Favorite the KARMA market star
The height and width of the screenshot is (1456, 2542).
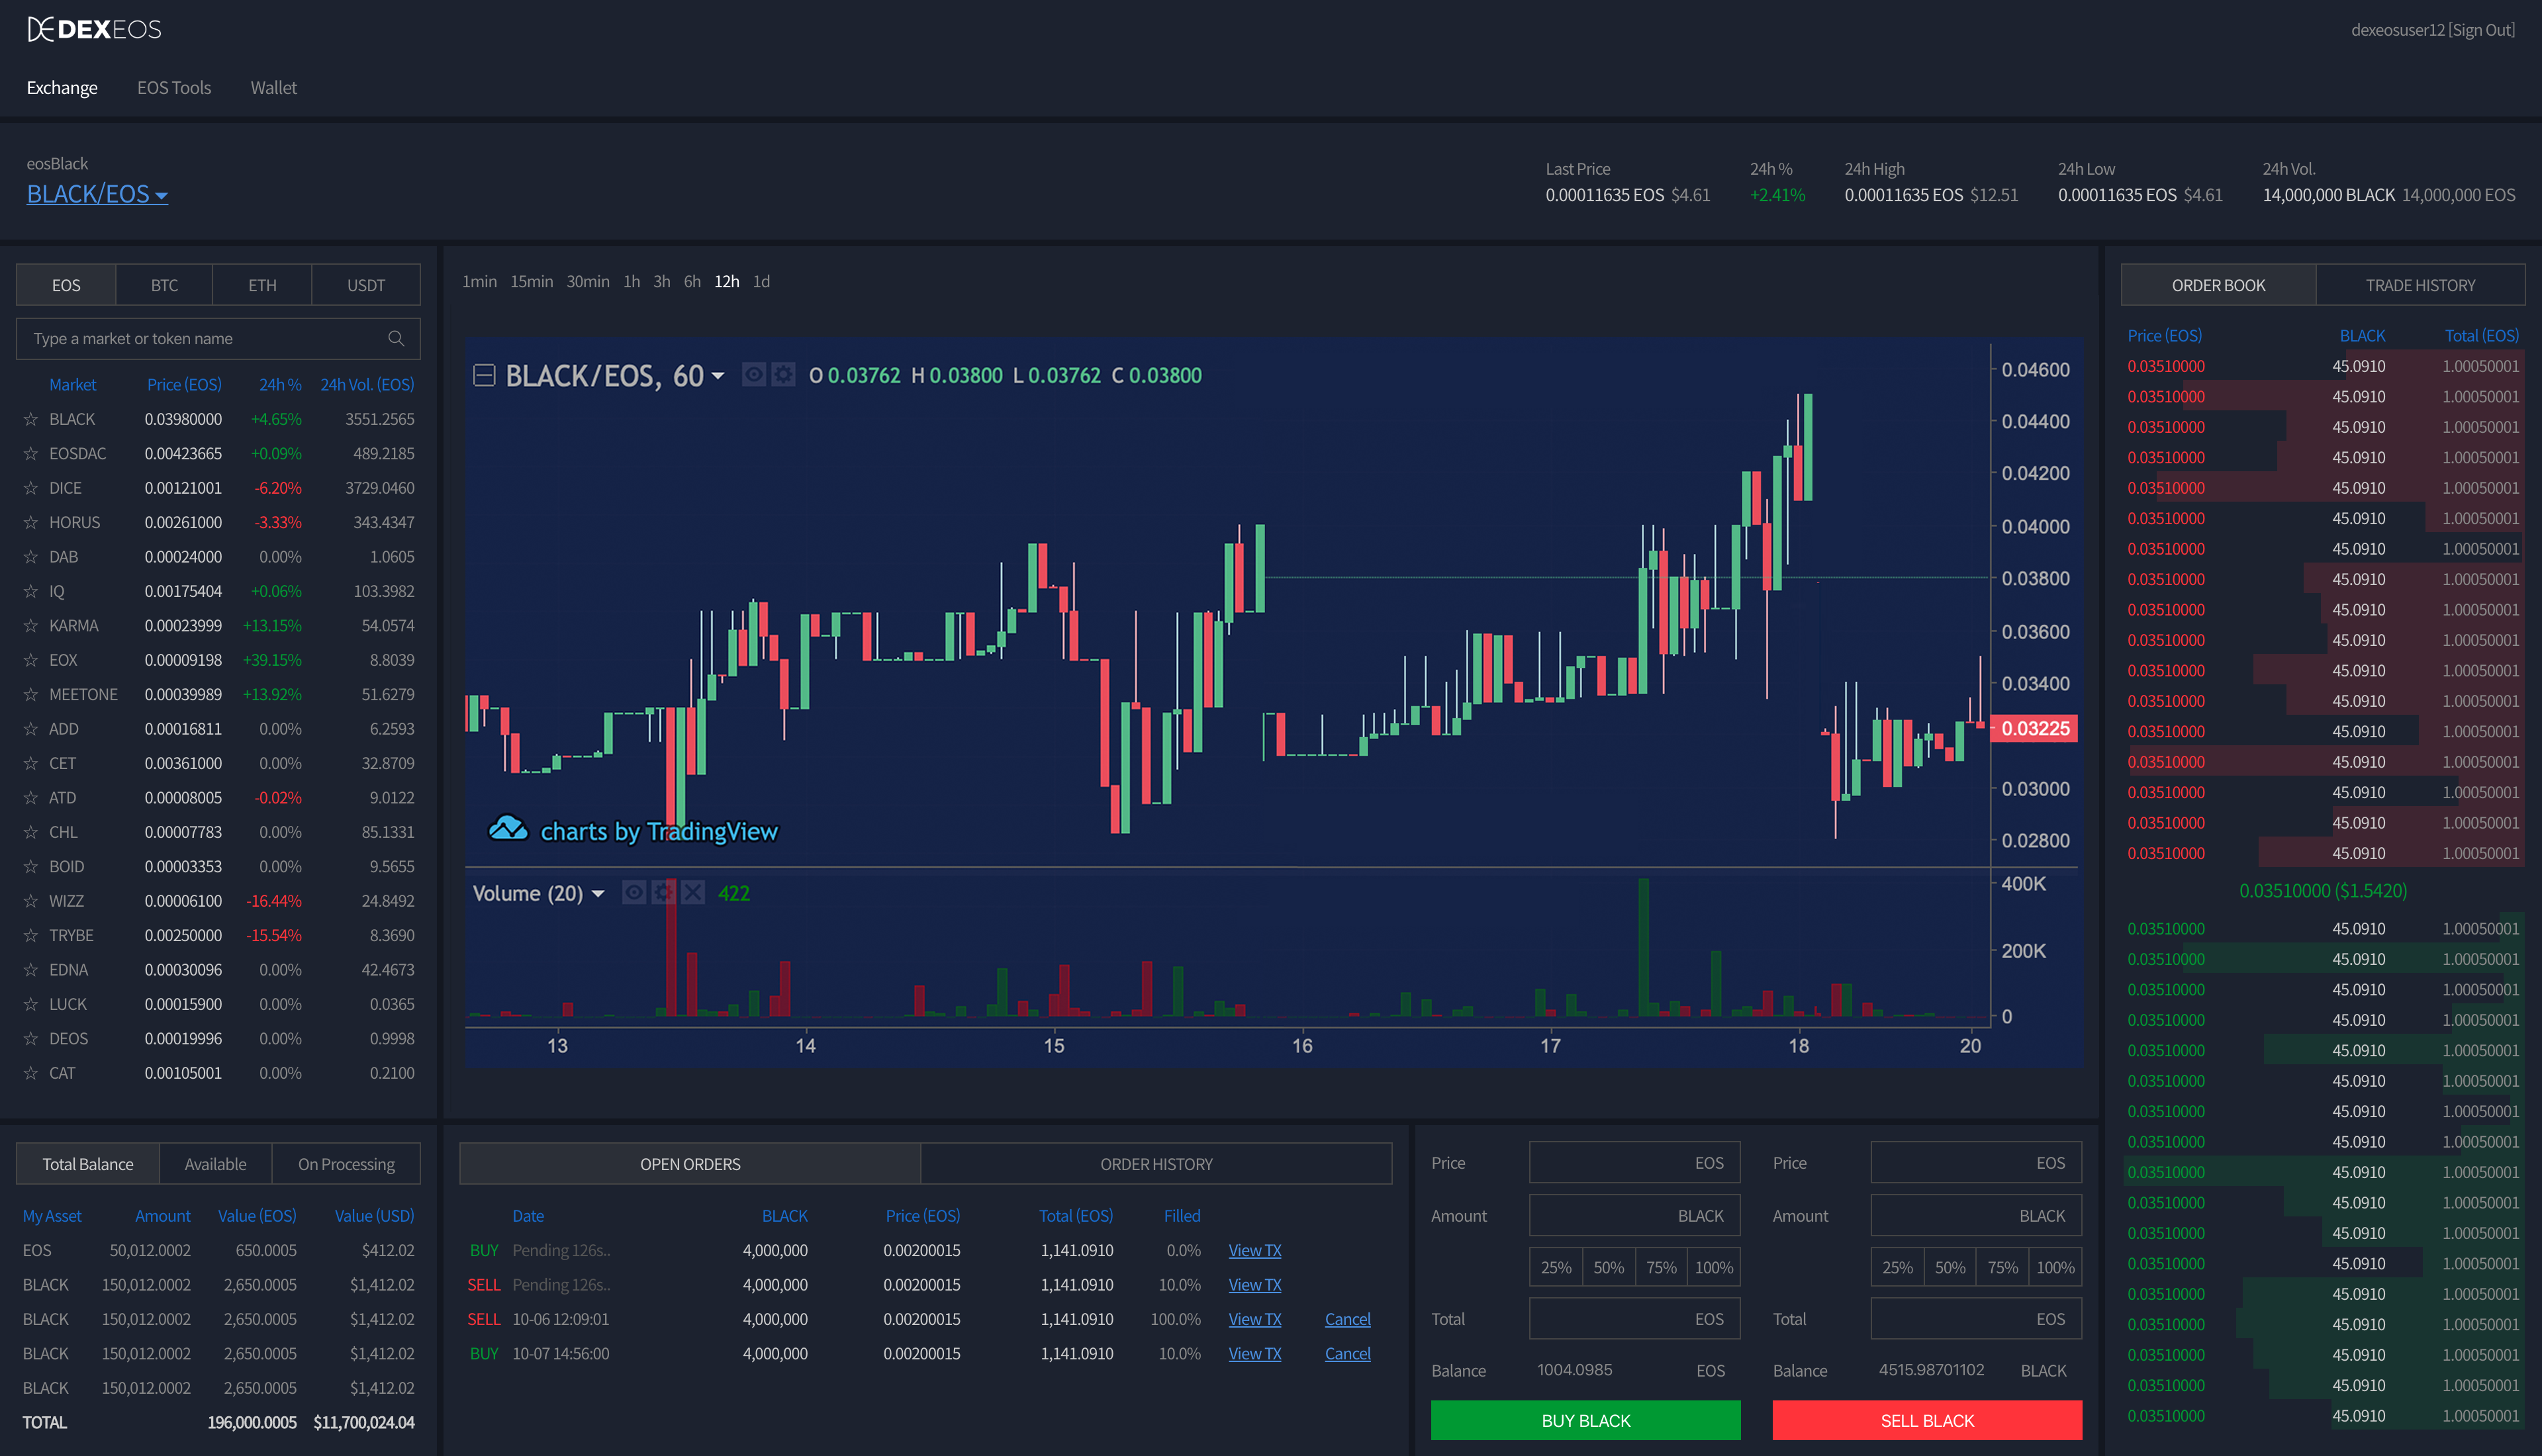(x=31, y=626)
